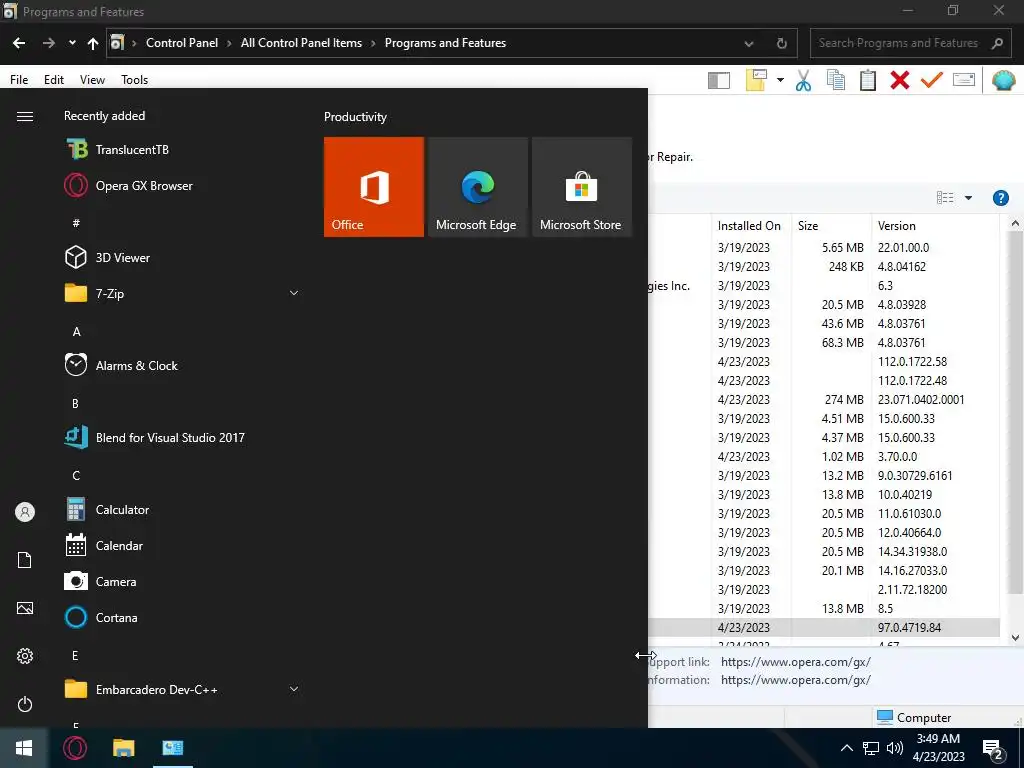Open the Tools menu

[135, 80]
